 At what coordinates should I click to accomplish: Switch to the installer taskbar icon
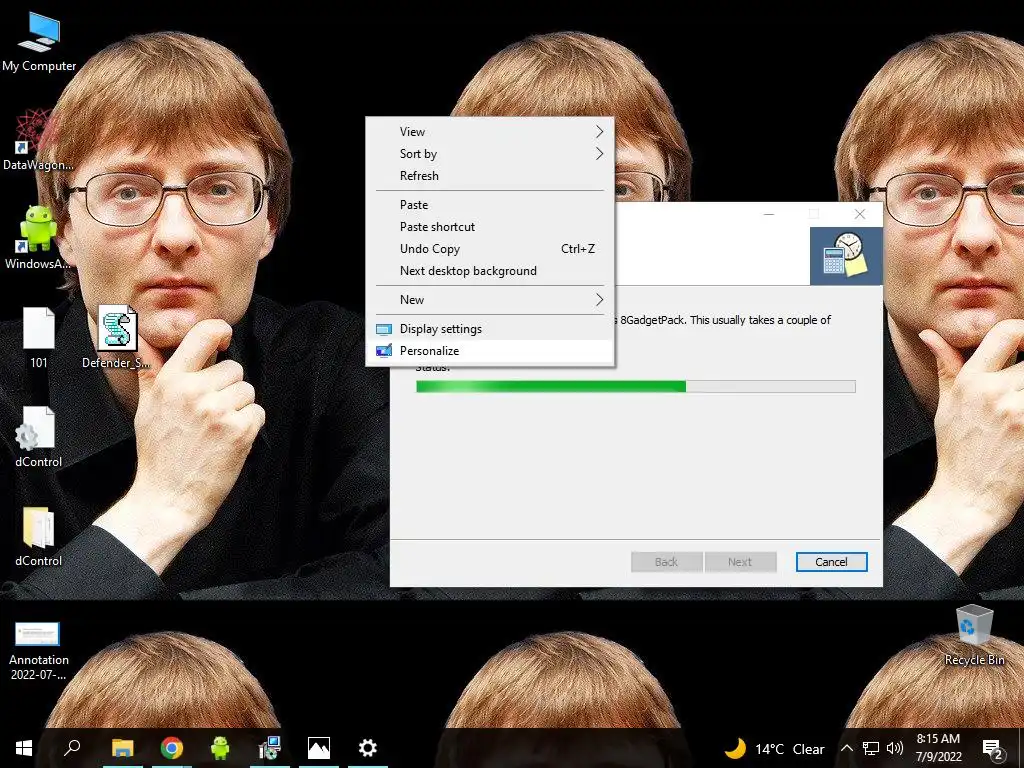pos(270,748)
